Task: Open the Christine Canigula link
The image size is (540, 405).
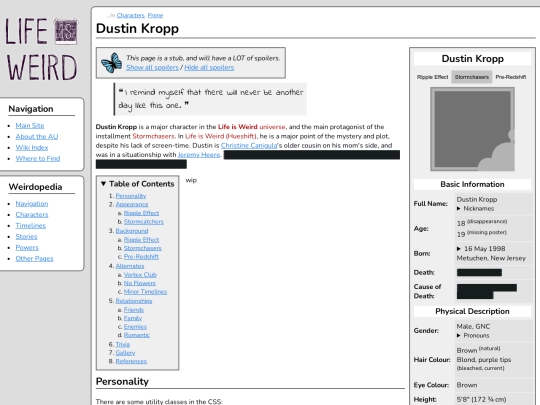Action: (249, 145)
